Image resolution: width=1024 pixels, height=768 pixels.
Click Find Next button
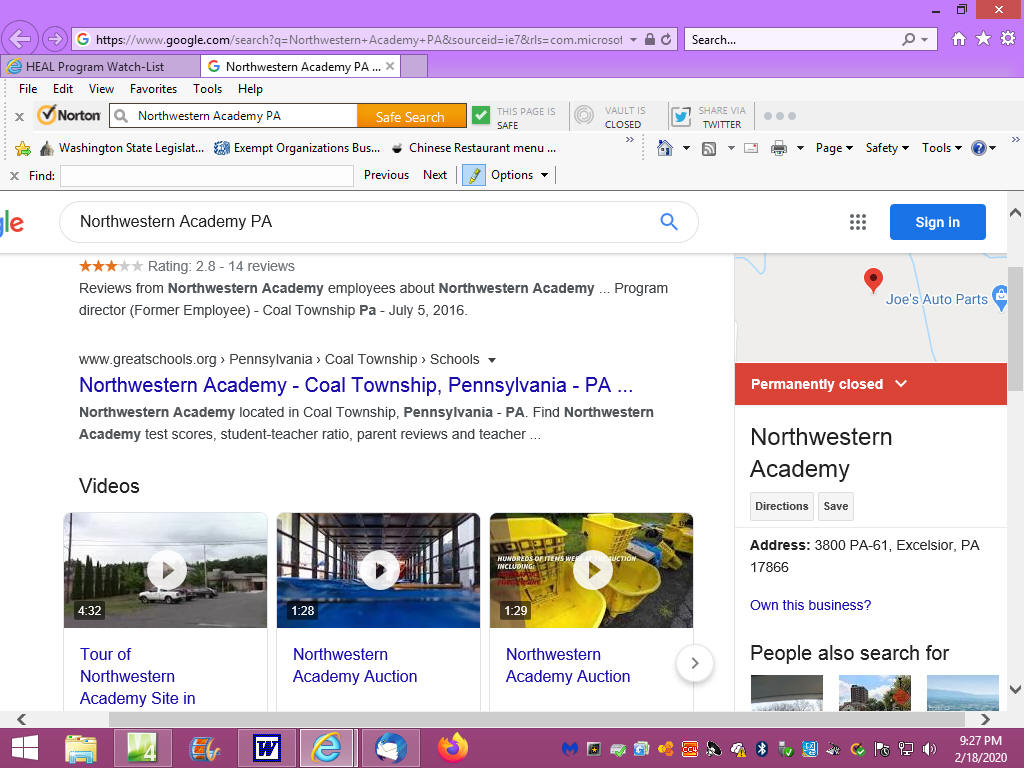pos(435,175)
